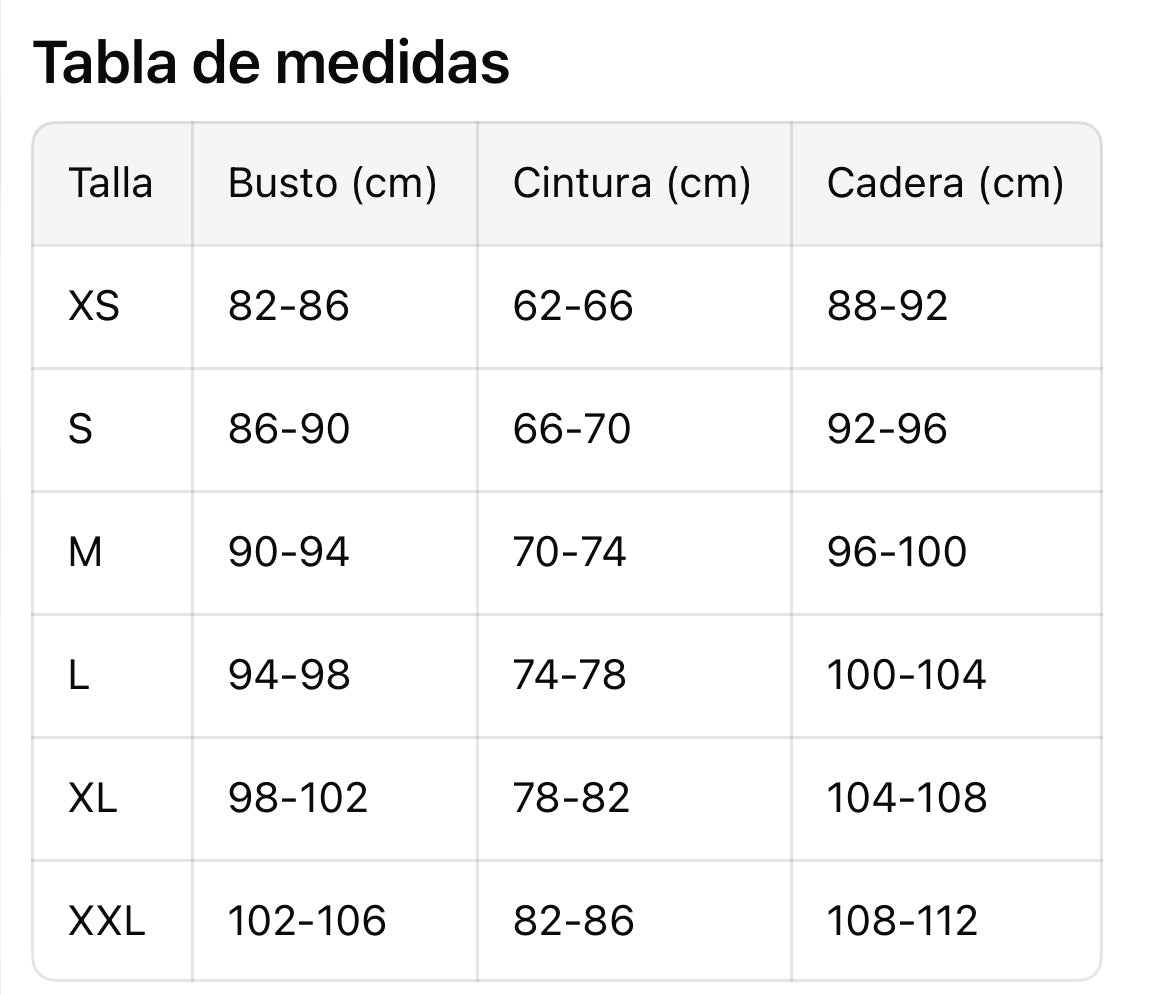Screen dimensions: 1153x995
Task: Select the Cadera (cm) column header
Action: (946, 183)
